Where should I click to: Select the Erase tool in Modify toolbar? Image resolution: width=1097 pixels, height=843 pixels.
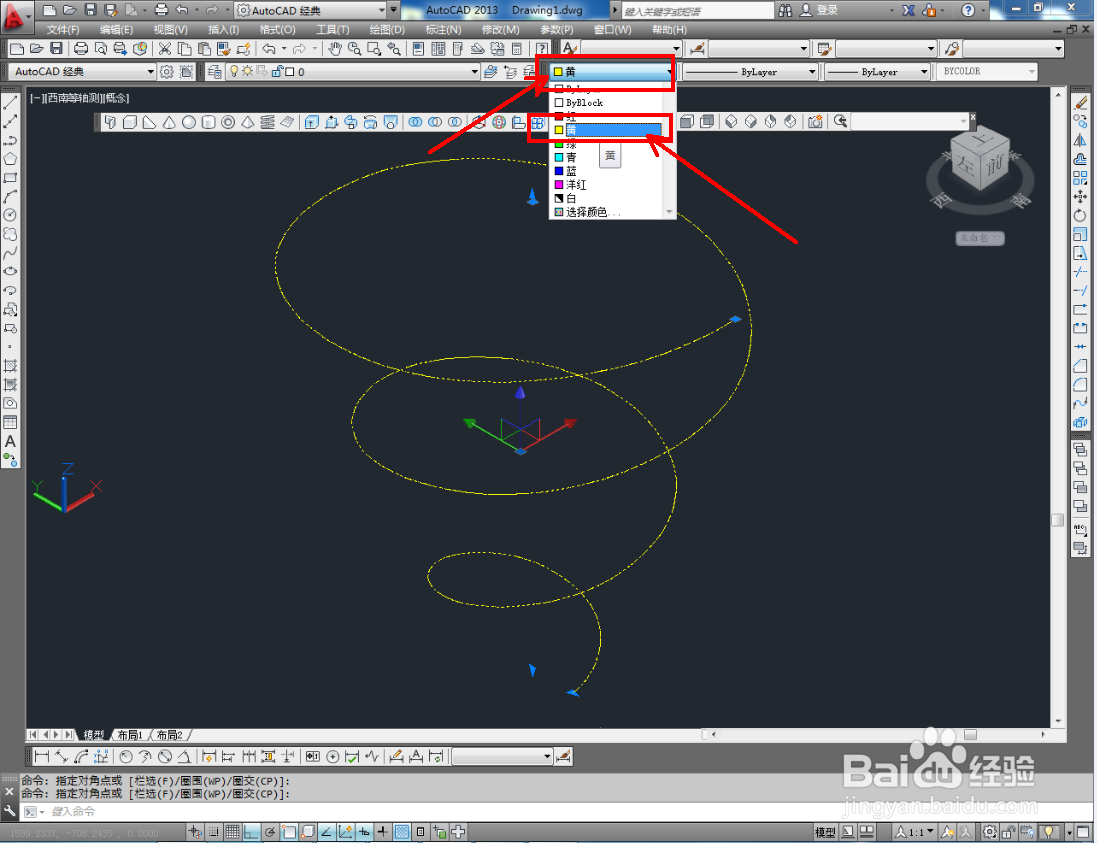click(x=1081, y=103)
